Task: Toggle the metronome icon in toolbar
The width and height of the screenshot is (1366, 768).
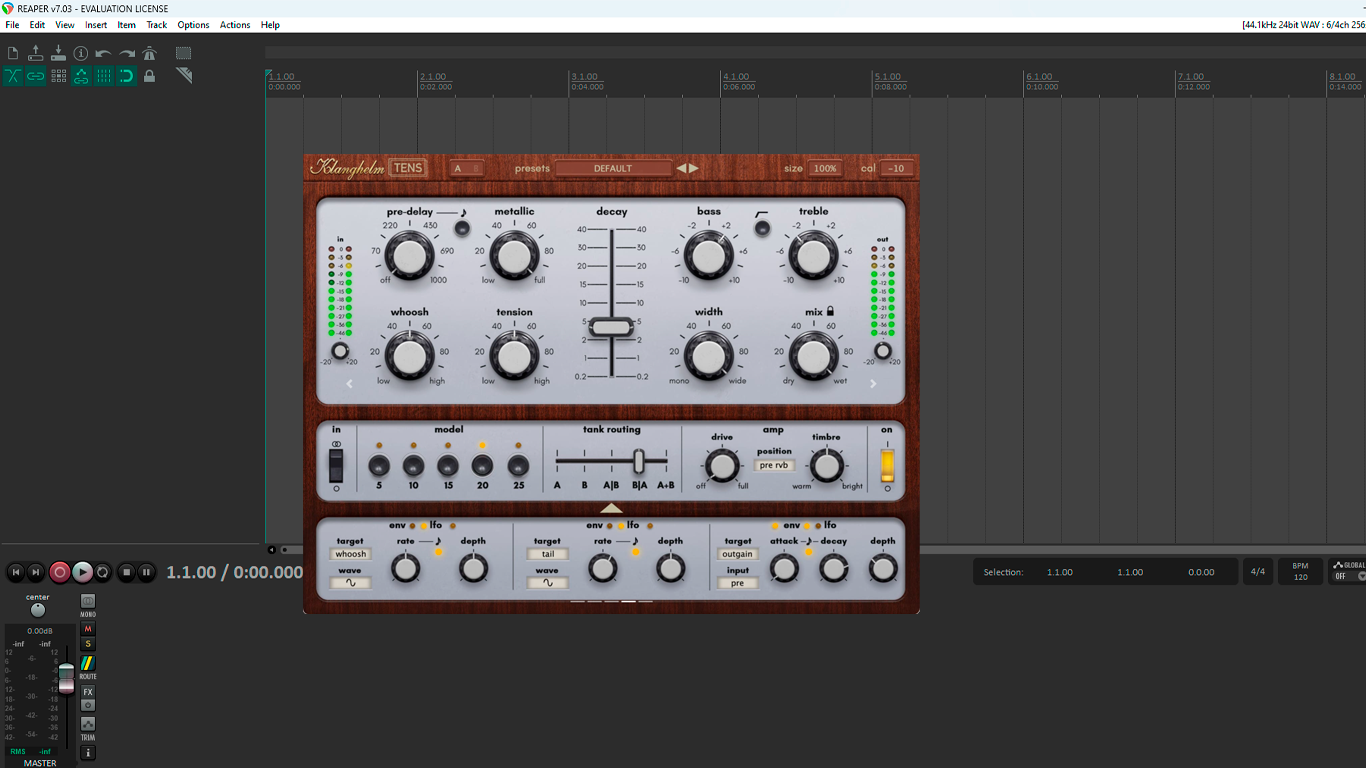Action: tap(149, 53)
